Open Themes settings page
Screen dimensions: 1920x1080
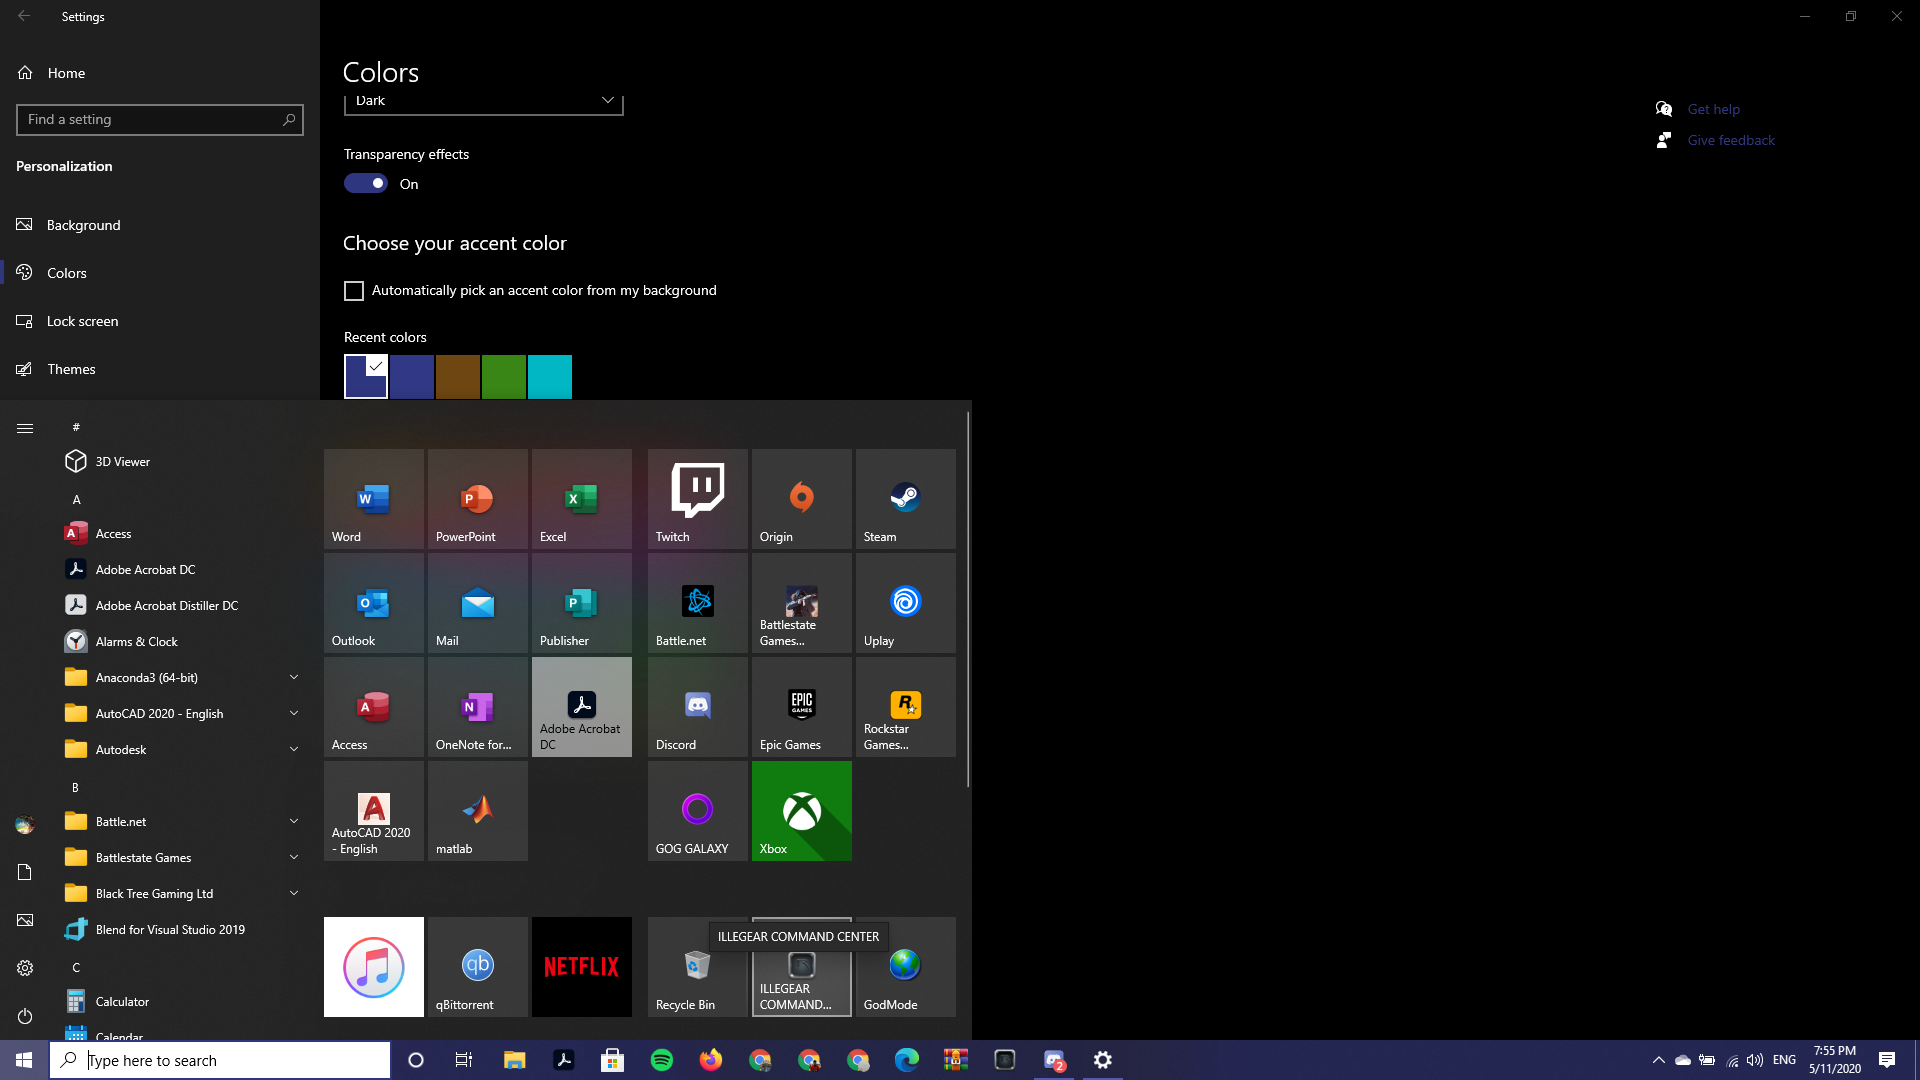click(160, 369)
